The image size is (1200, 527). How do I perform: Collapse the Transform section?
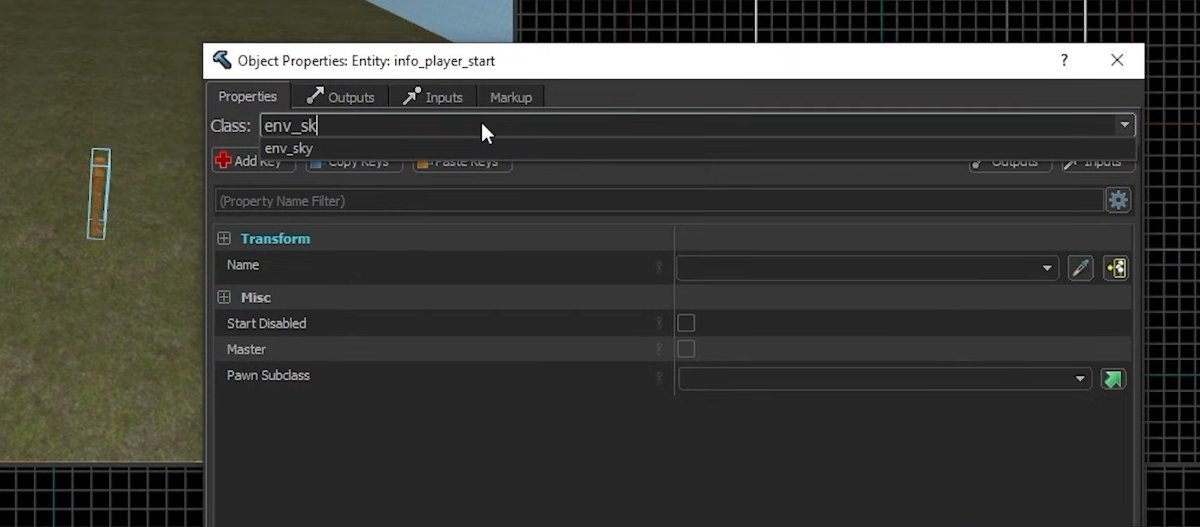pyautogui.click(x=224, y=239)
